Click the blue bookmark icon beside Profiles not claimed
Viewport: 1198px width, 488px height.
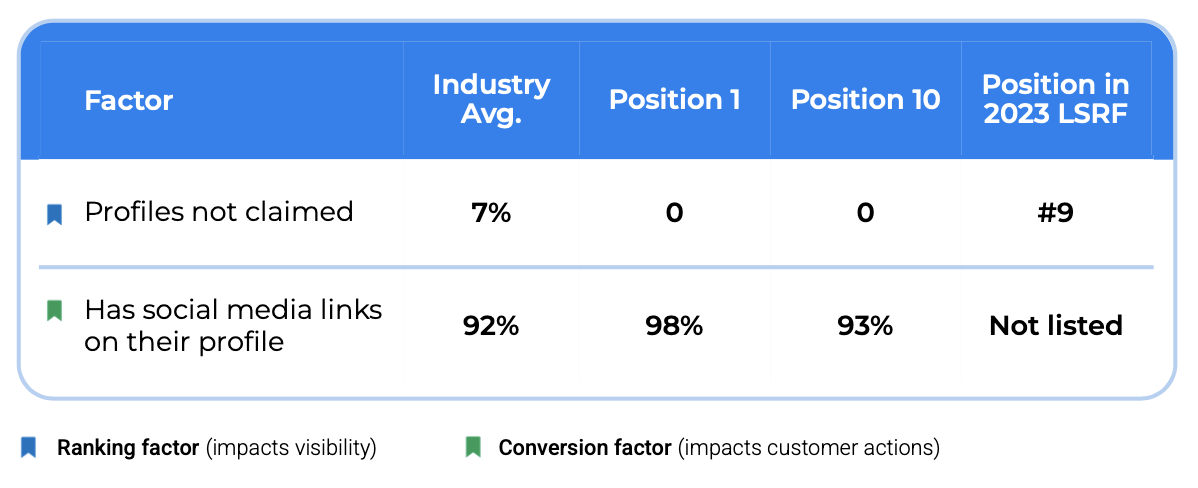[55, 214]
